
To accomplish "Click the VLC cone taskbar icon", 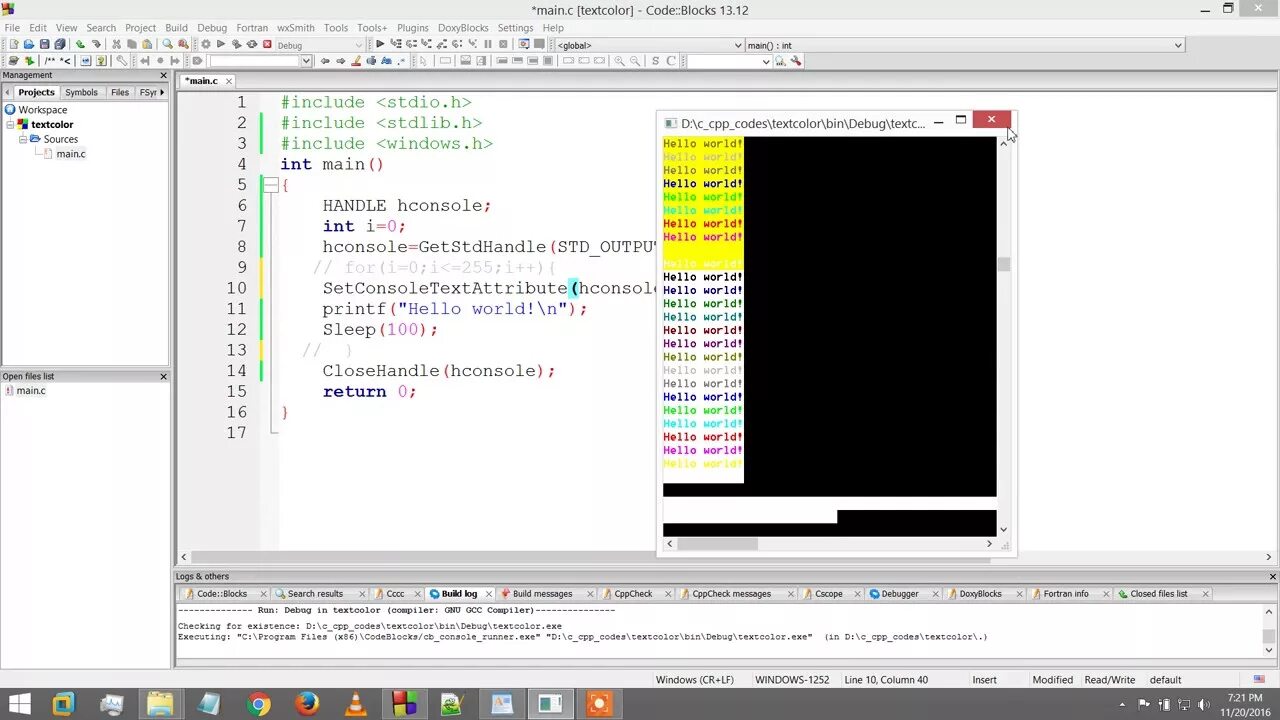I will (x=355, y=704).
